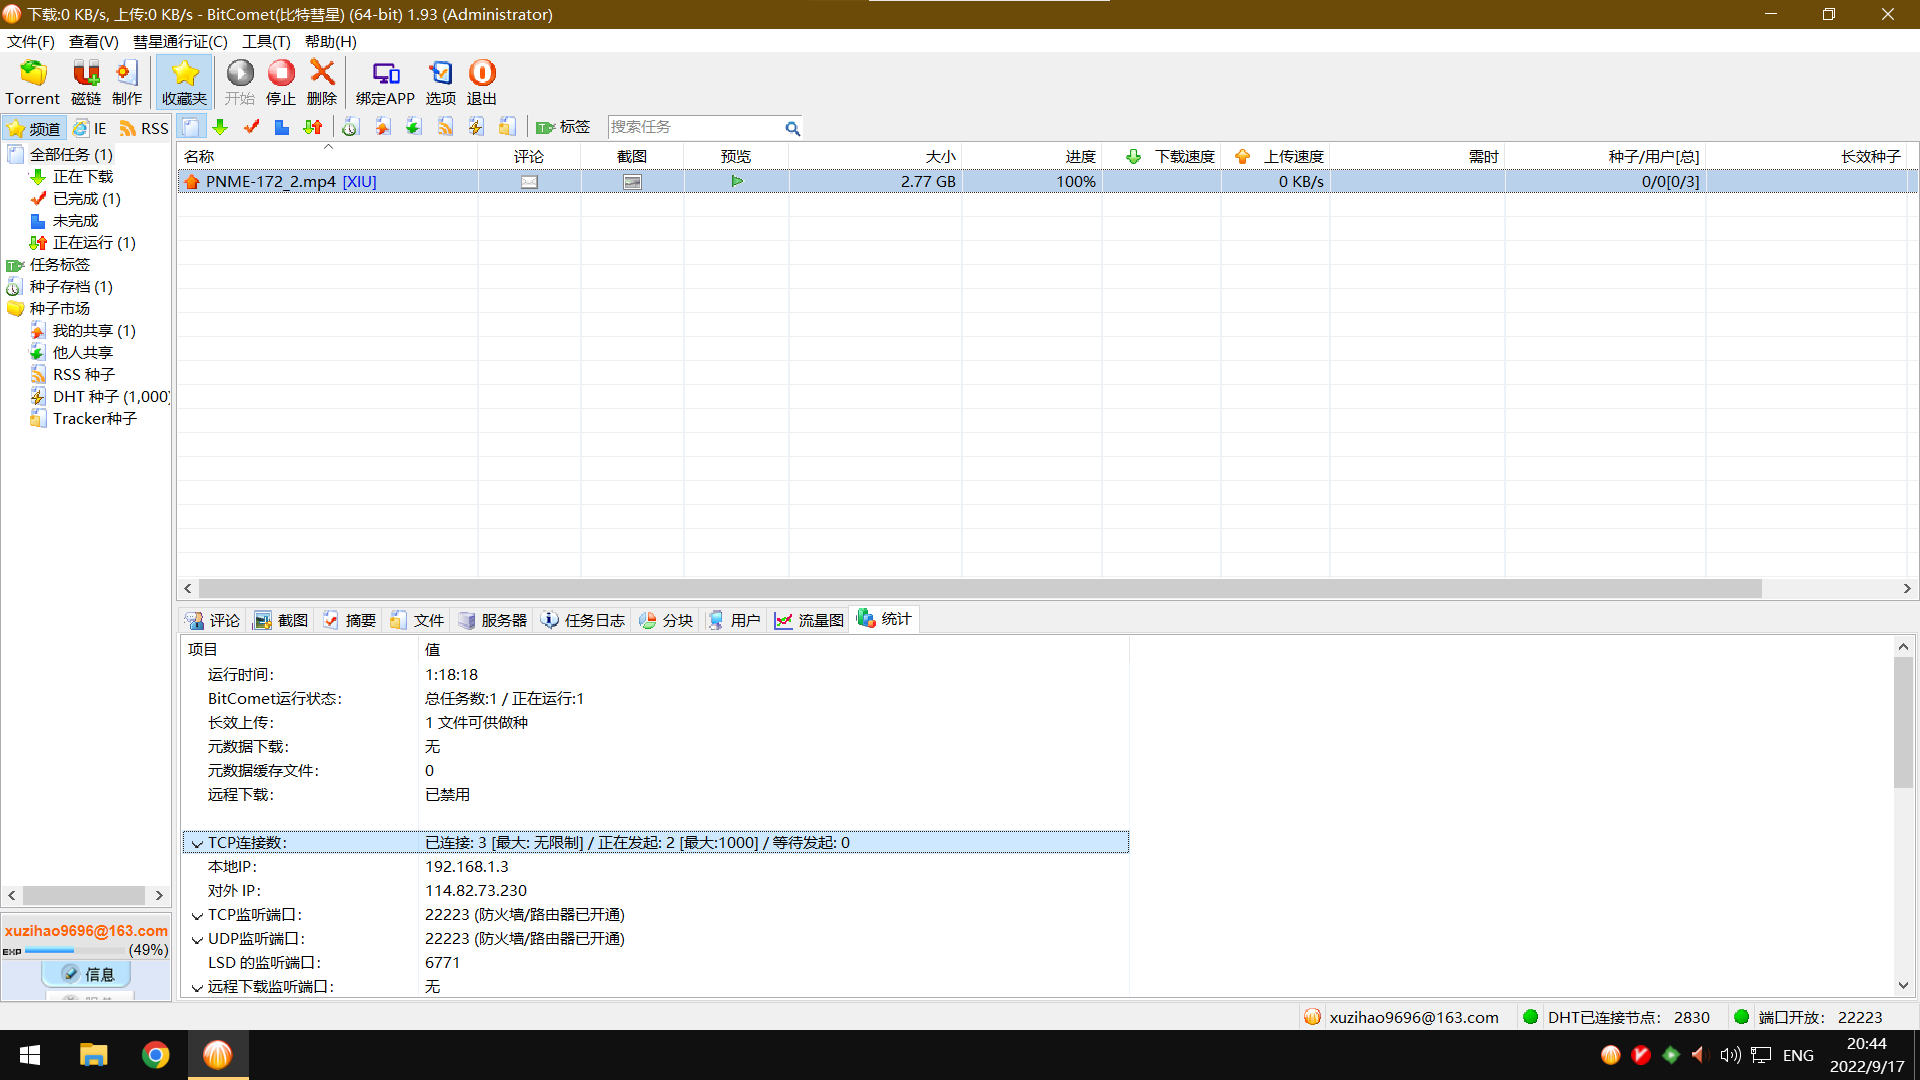Select 他人共享 in sidebar tree

pyautogui.click(x=83, y=353)
